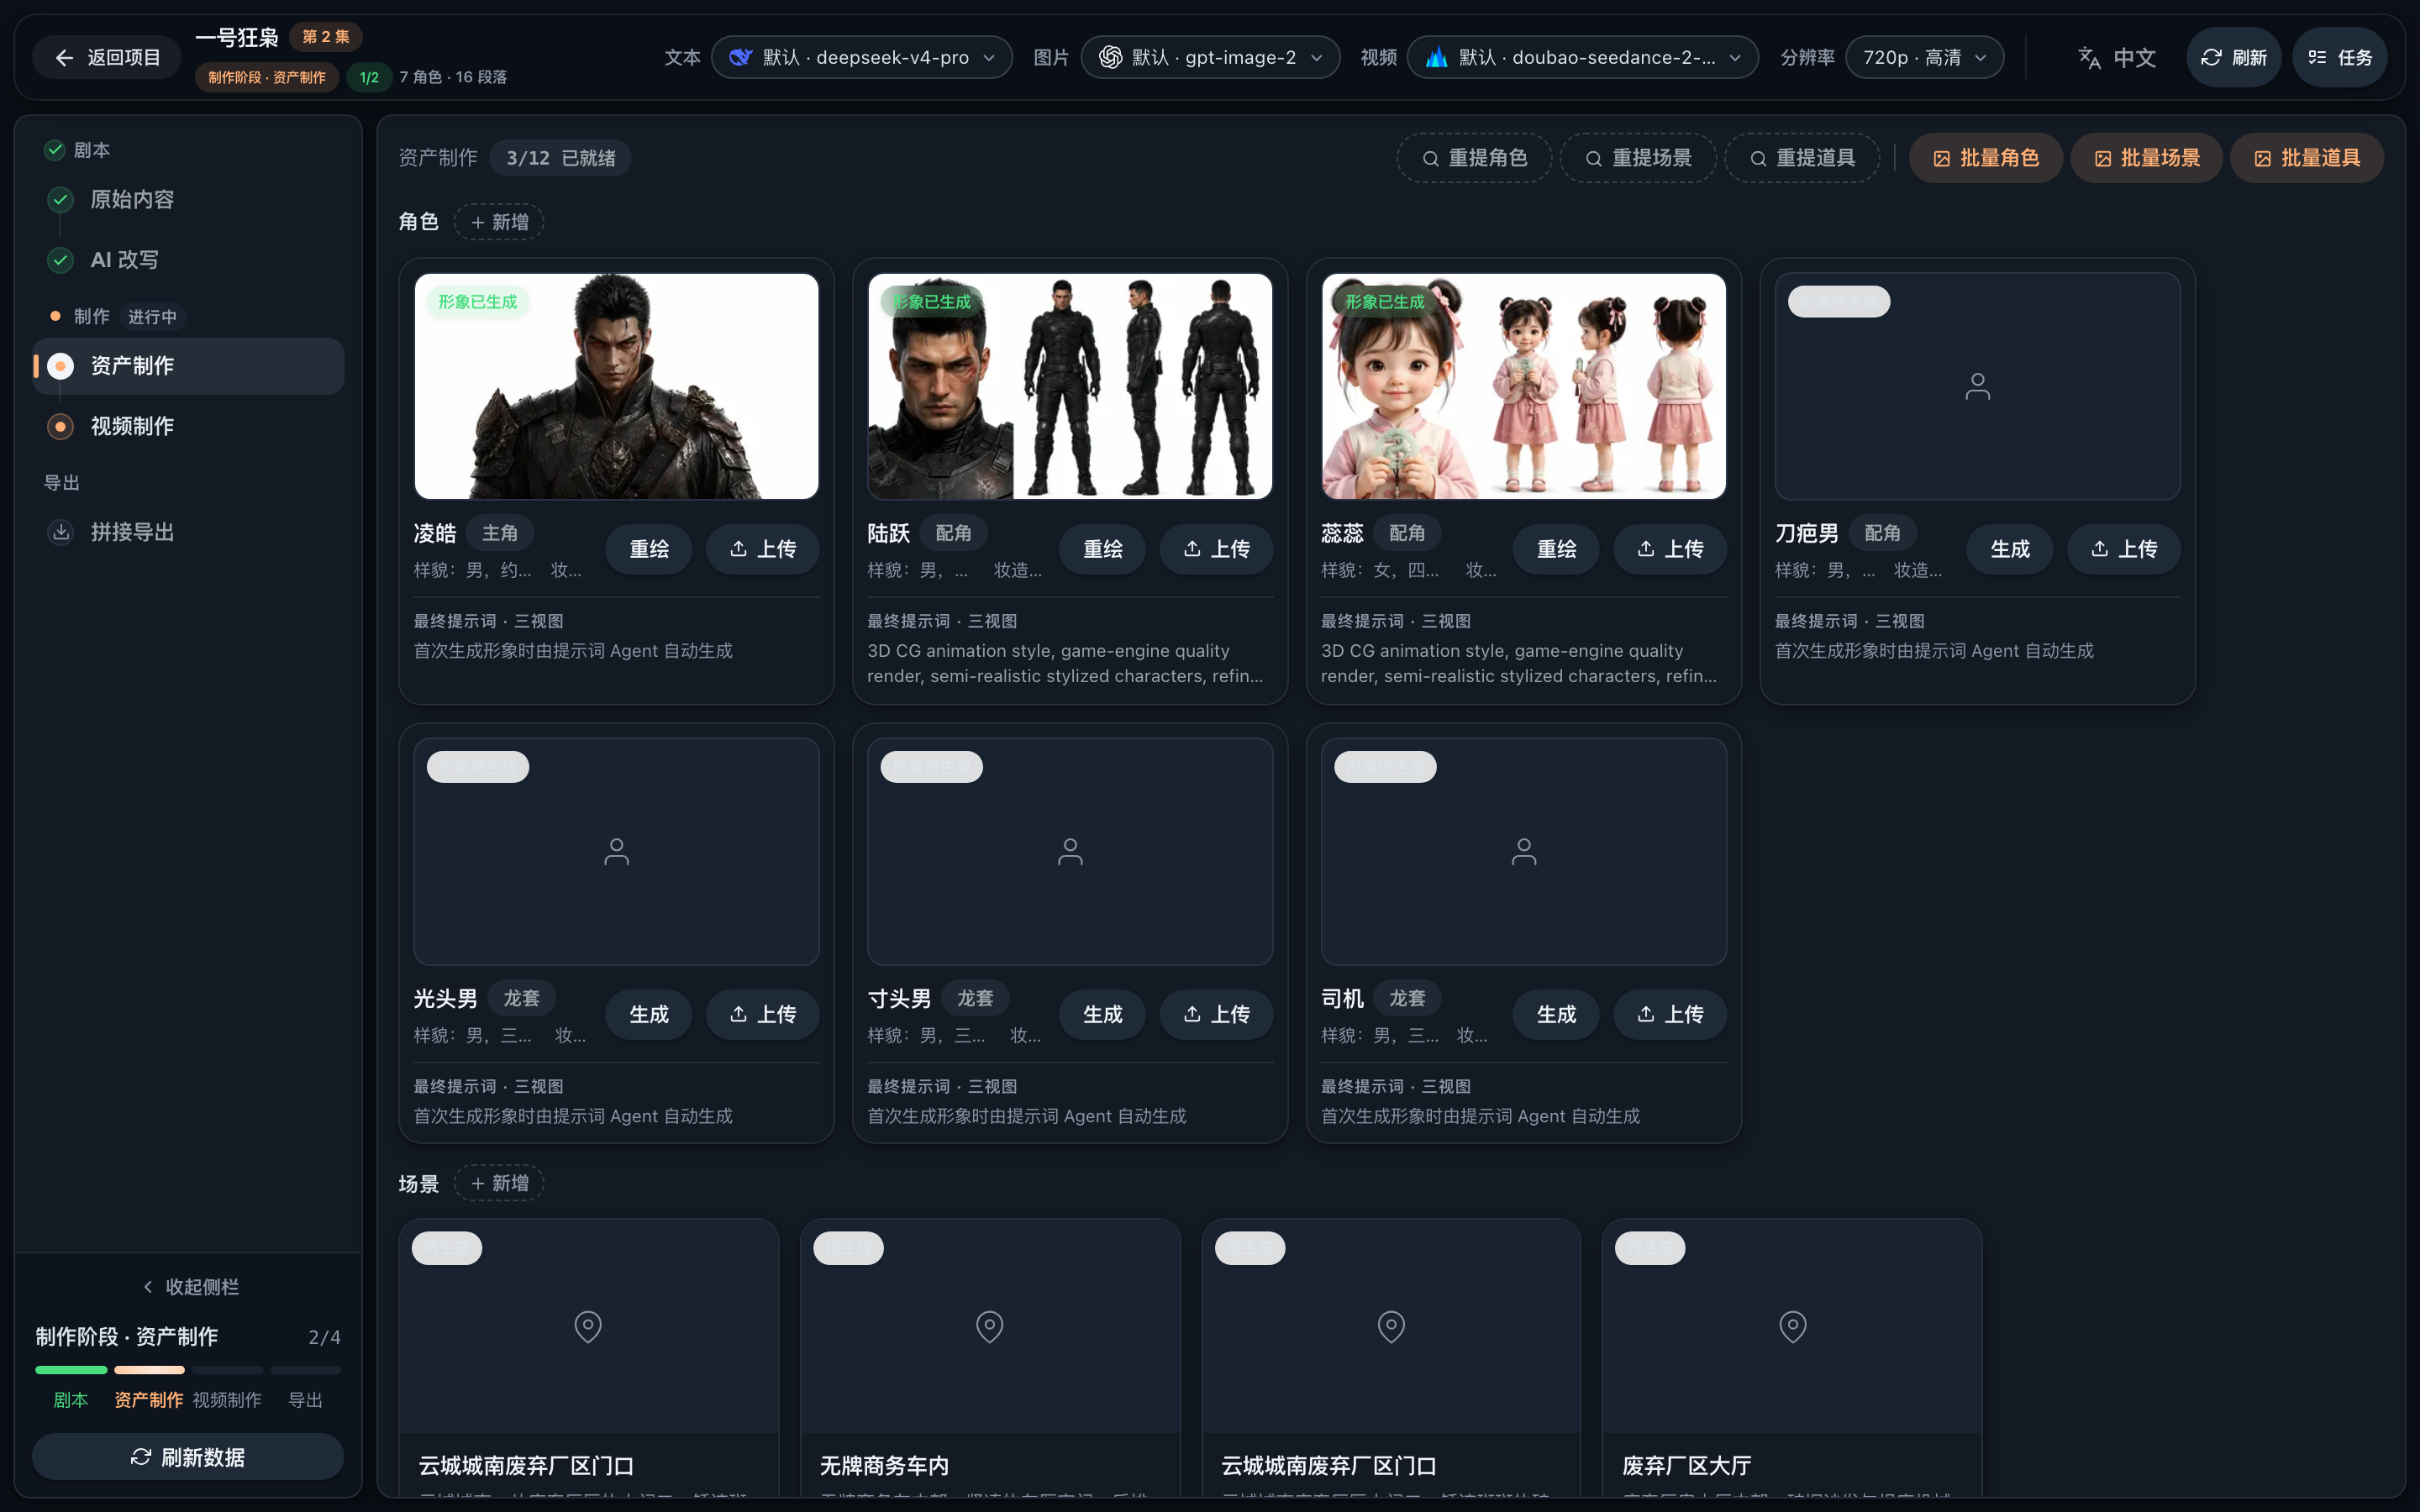Click the + 新增 button beside 角色
Screen dimensions: 2420x1512
[x=499, y=222]
